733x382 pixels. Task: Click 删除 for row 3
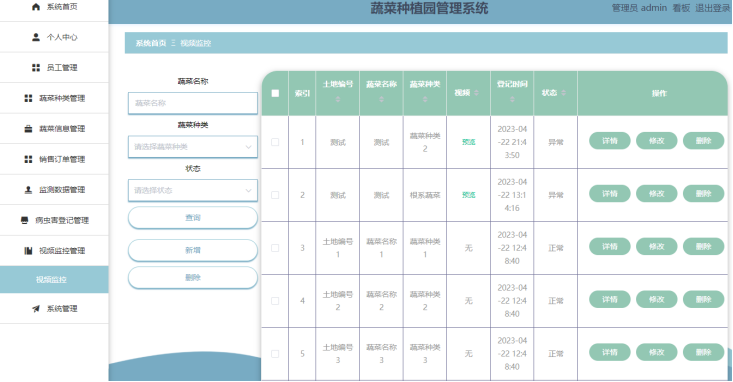pos(703,246)
